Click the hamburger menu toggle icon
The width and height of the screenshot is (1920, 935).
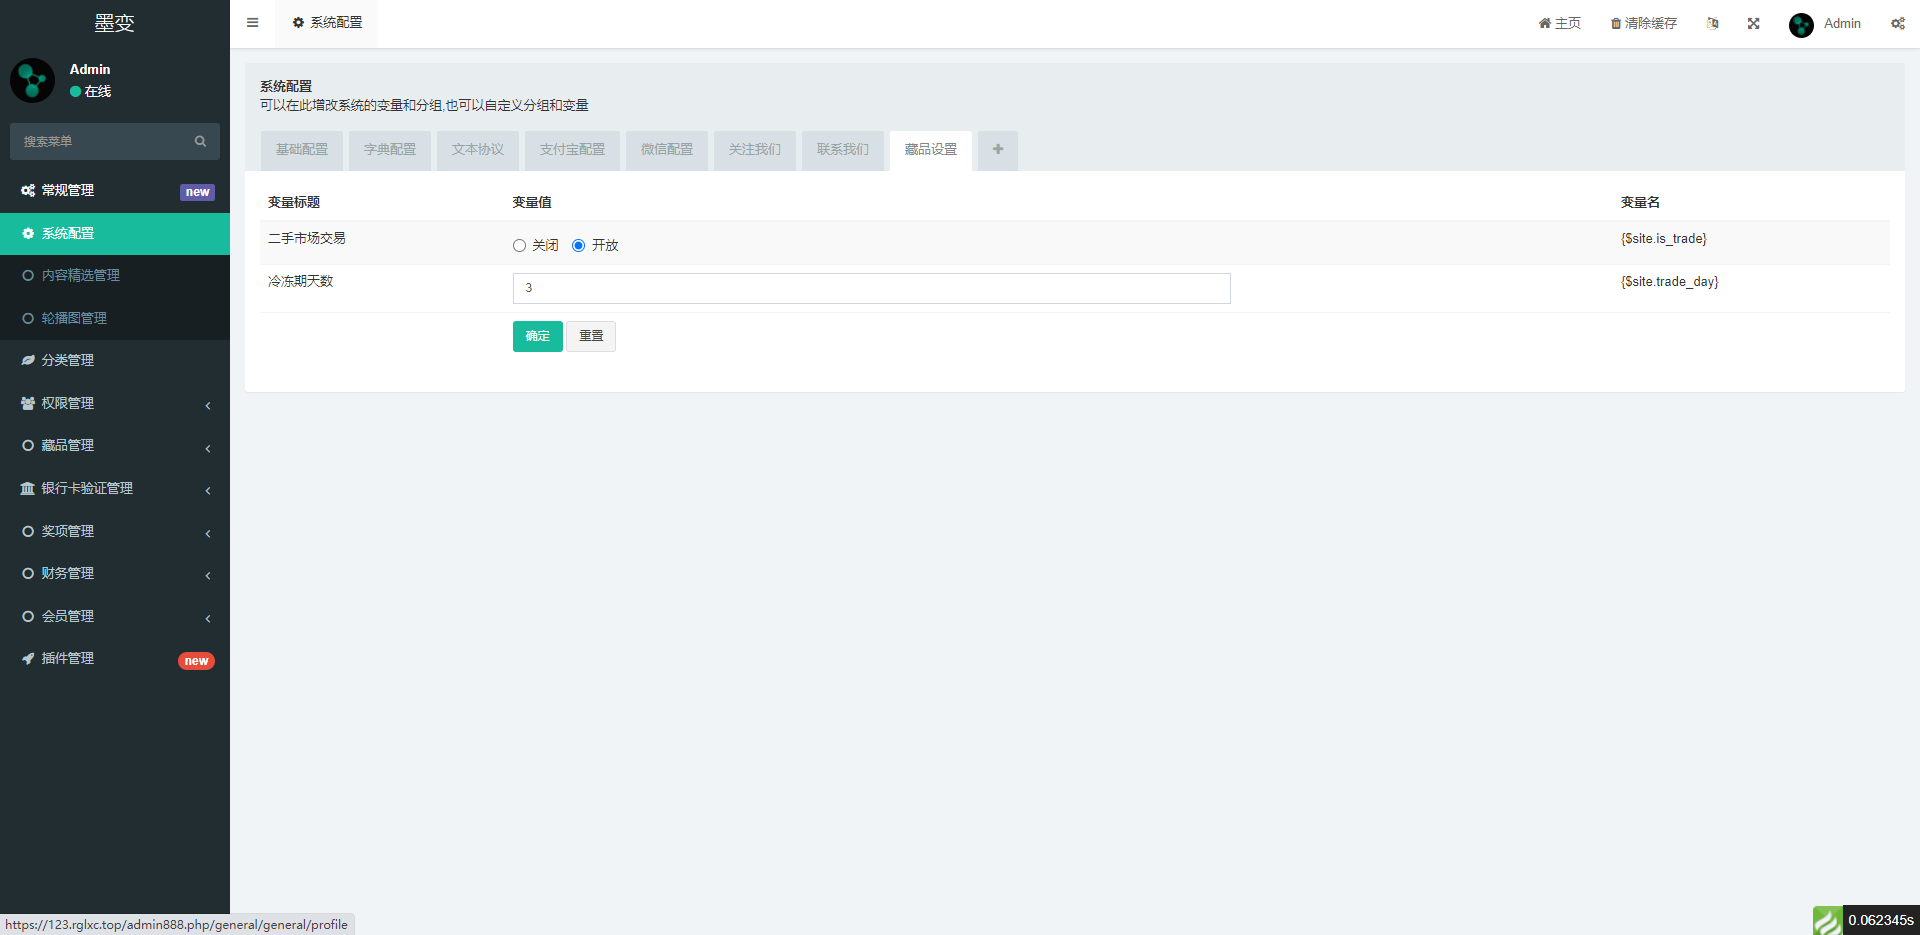point(252,23)
